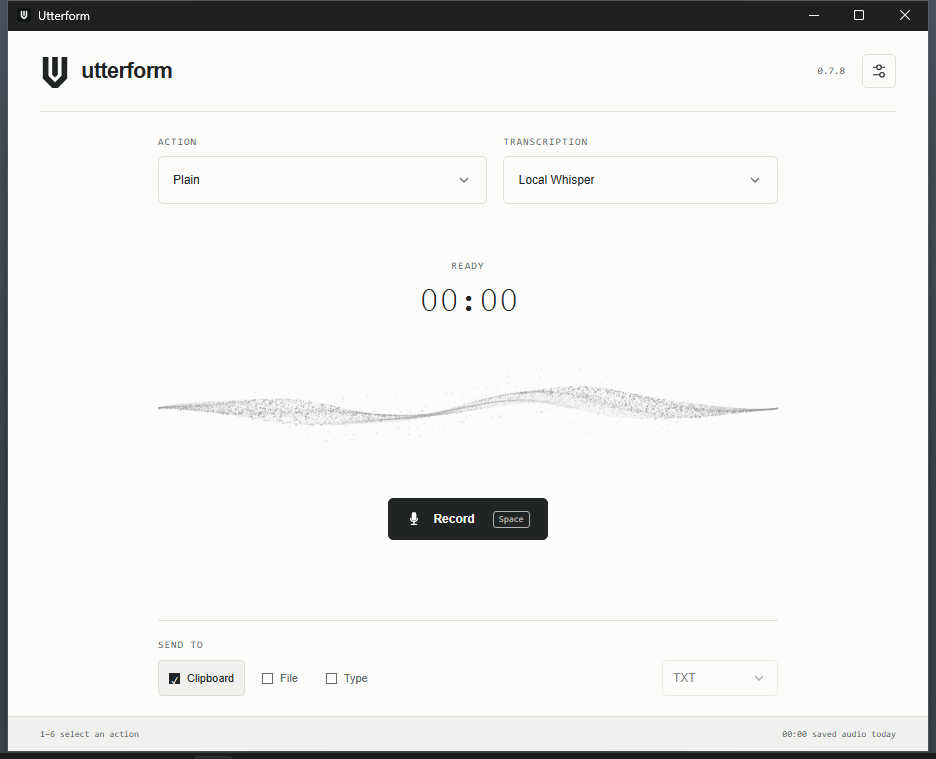
Task: Open settings via sliders icon
Action: coord(878,71)
